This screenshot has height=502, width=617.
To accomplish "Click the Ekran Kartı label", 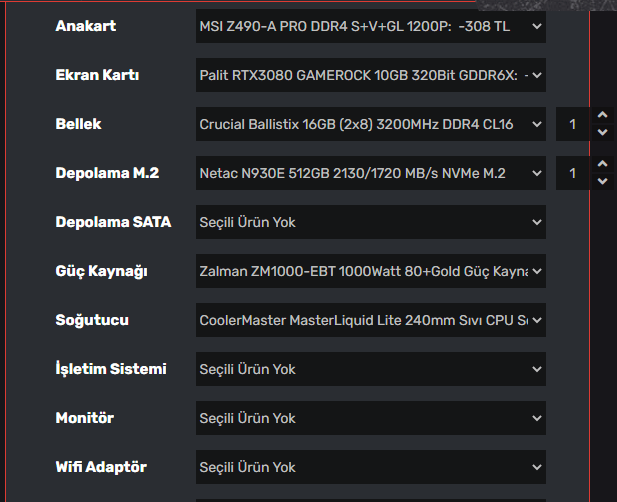I will (97, 75).
